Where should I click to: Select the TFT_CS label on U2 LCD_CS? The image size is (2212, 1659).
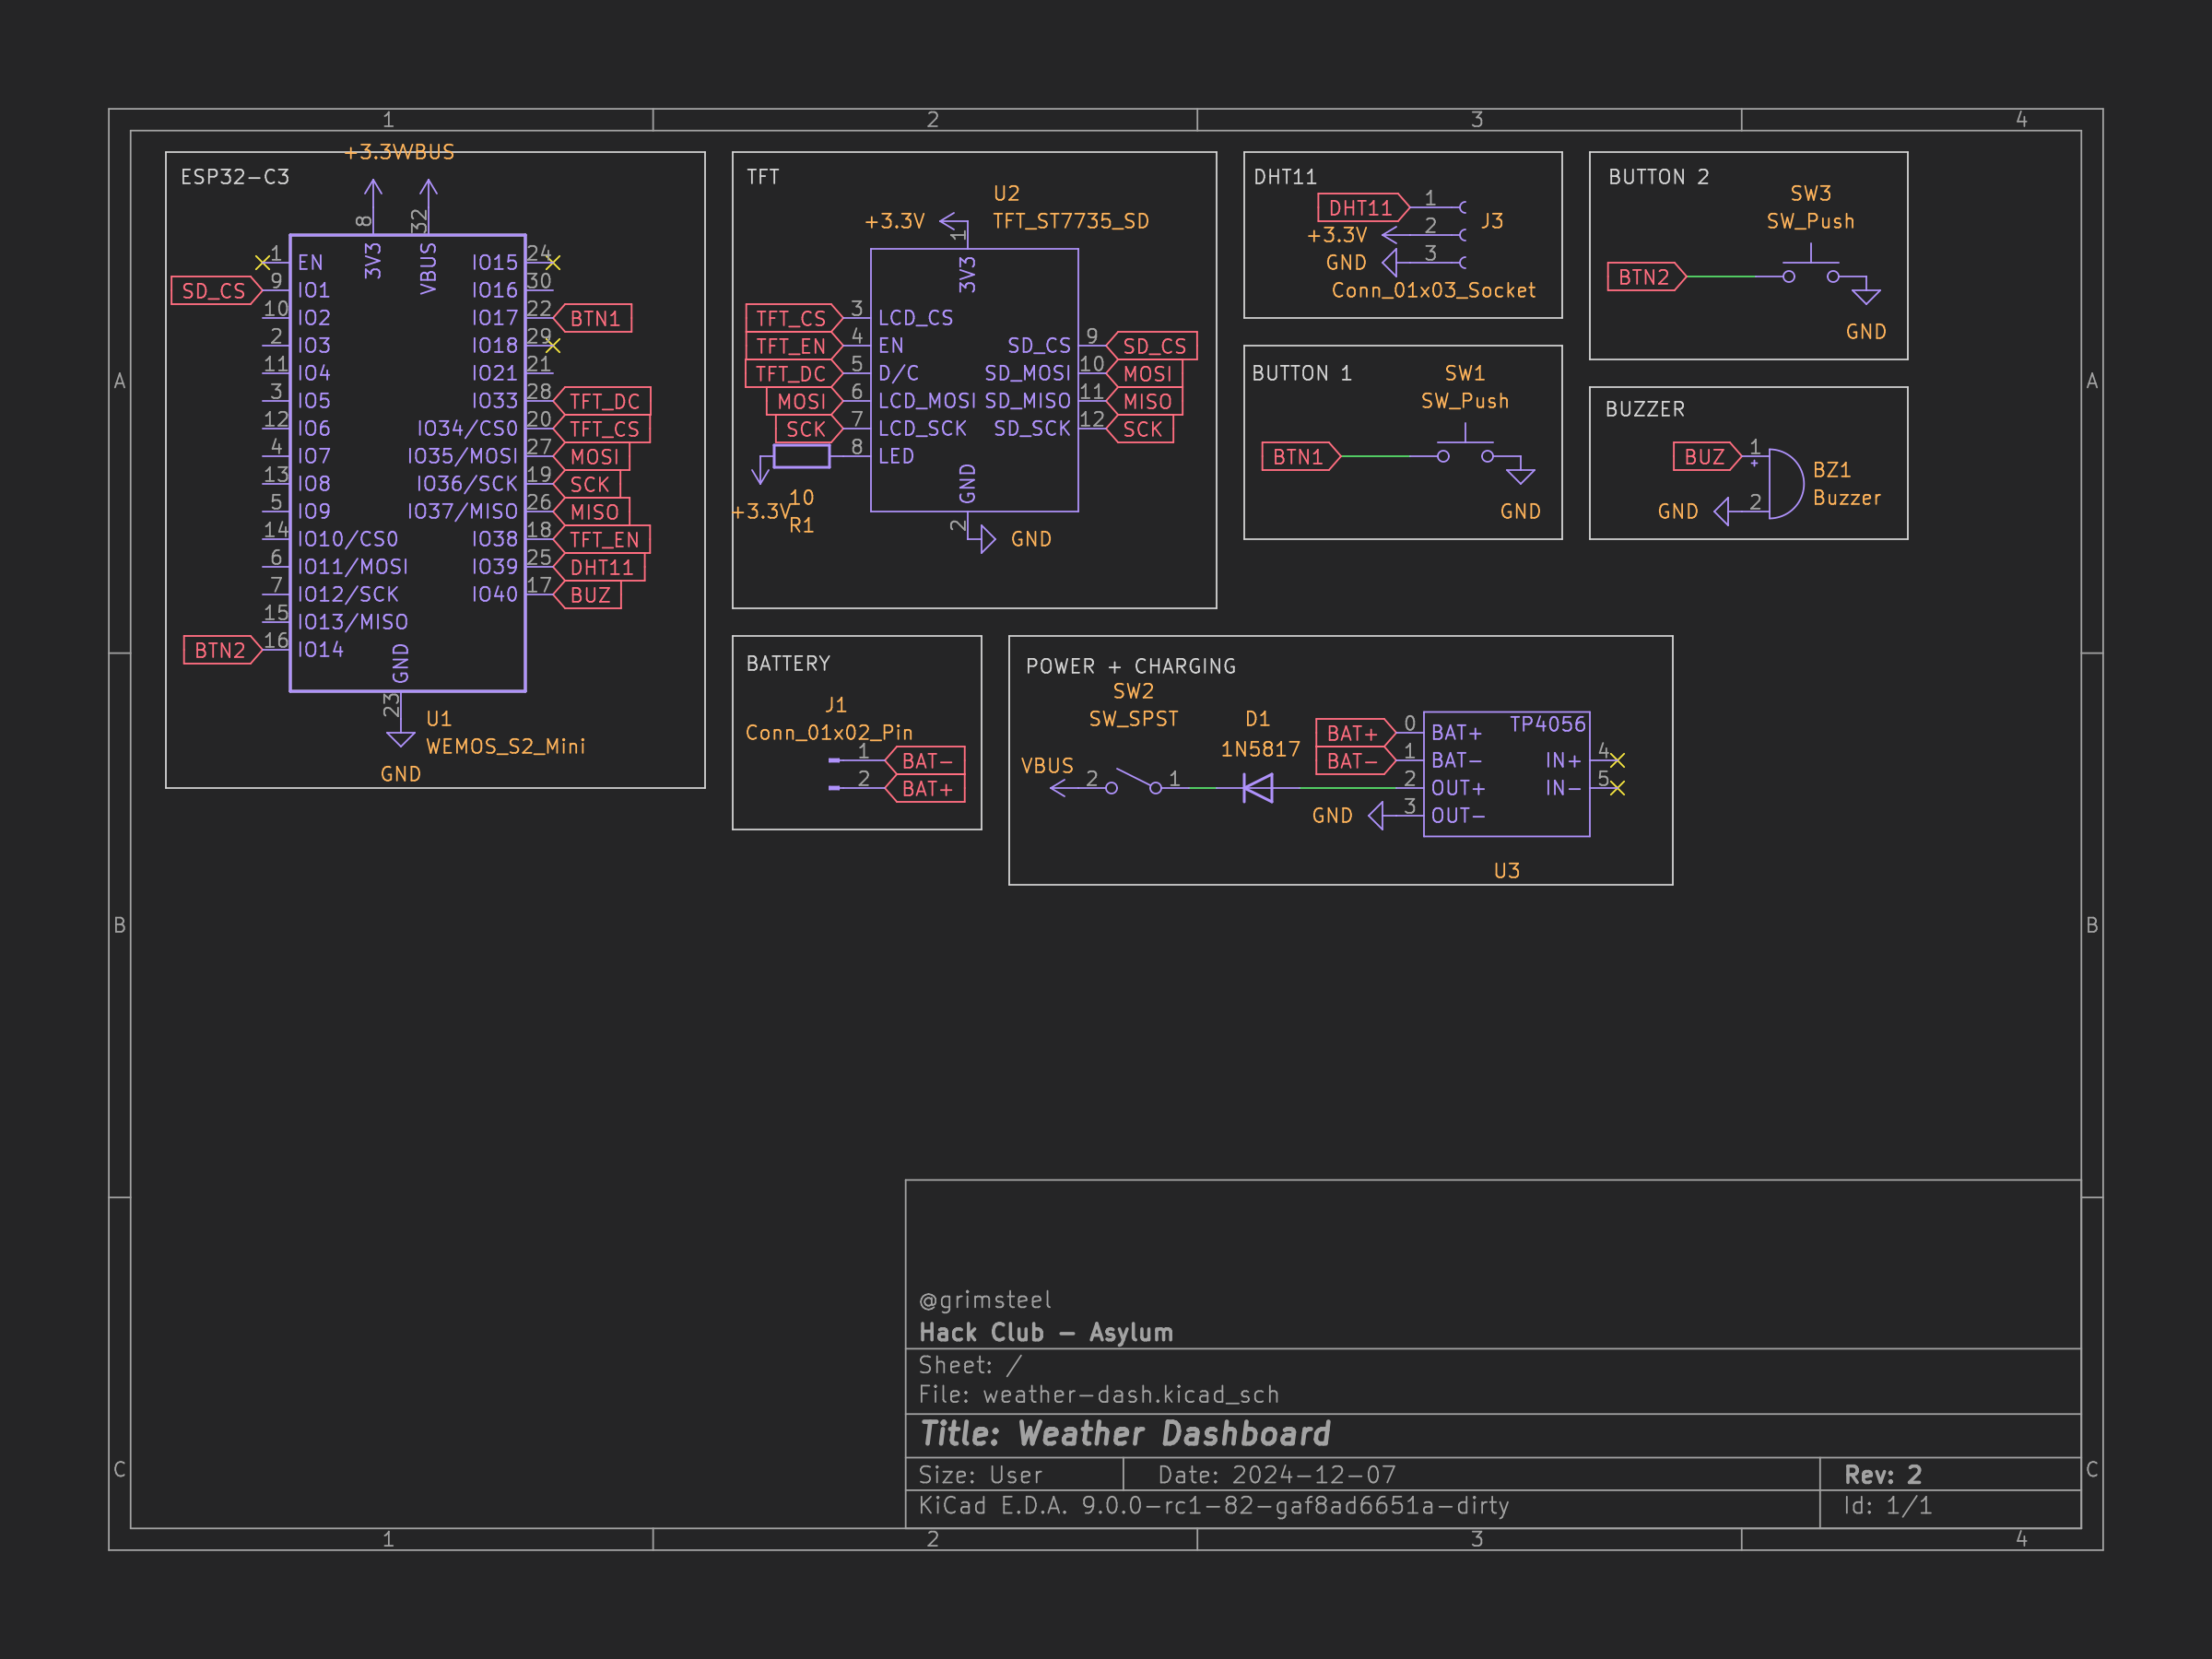pyautogui.click(x=794, y=319)
